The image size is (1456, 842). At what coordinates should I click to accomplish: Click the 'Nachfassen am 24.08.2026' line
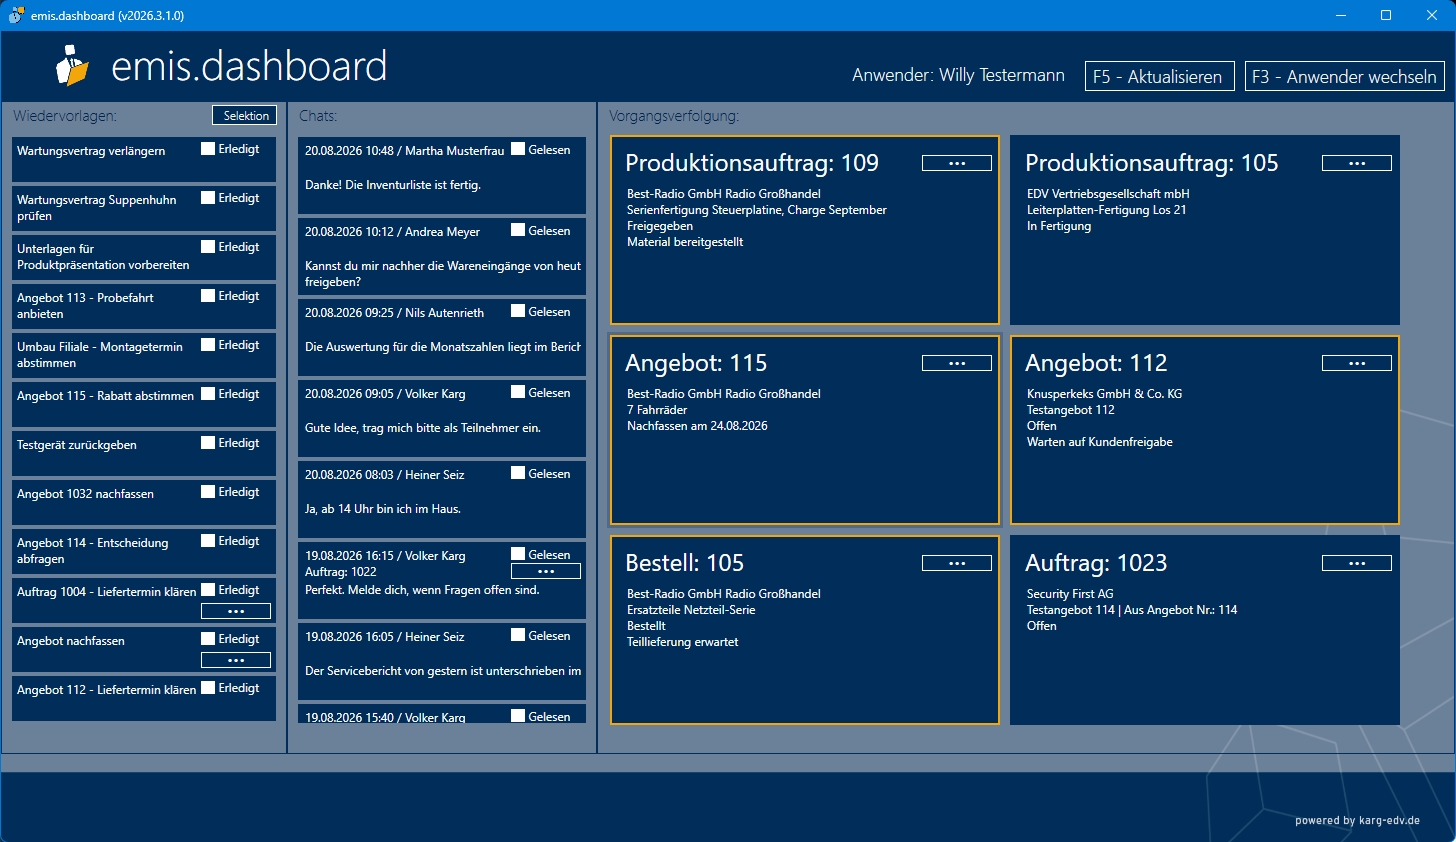[698, 426]
